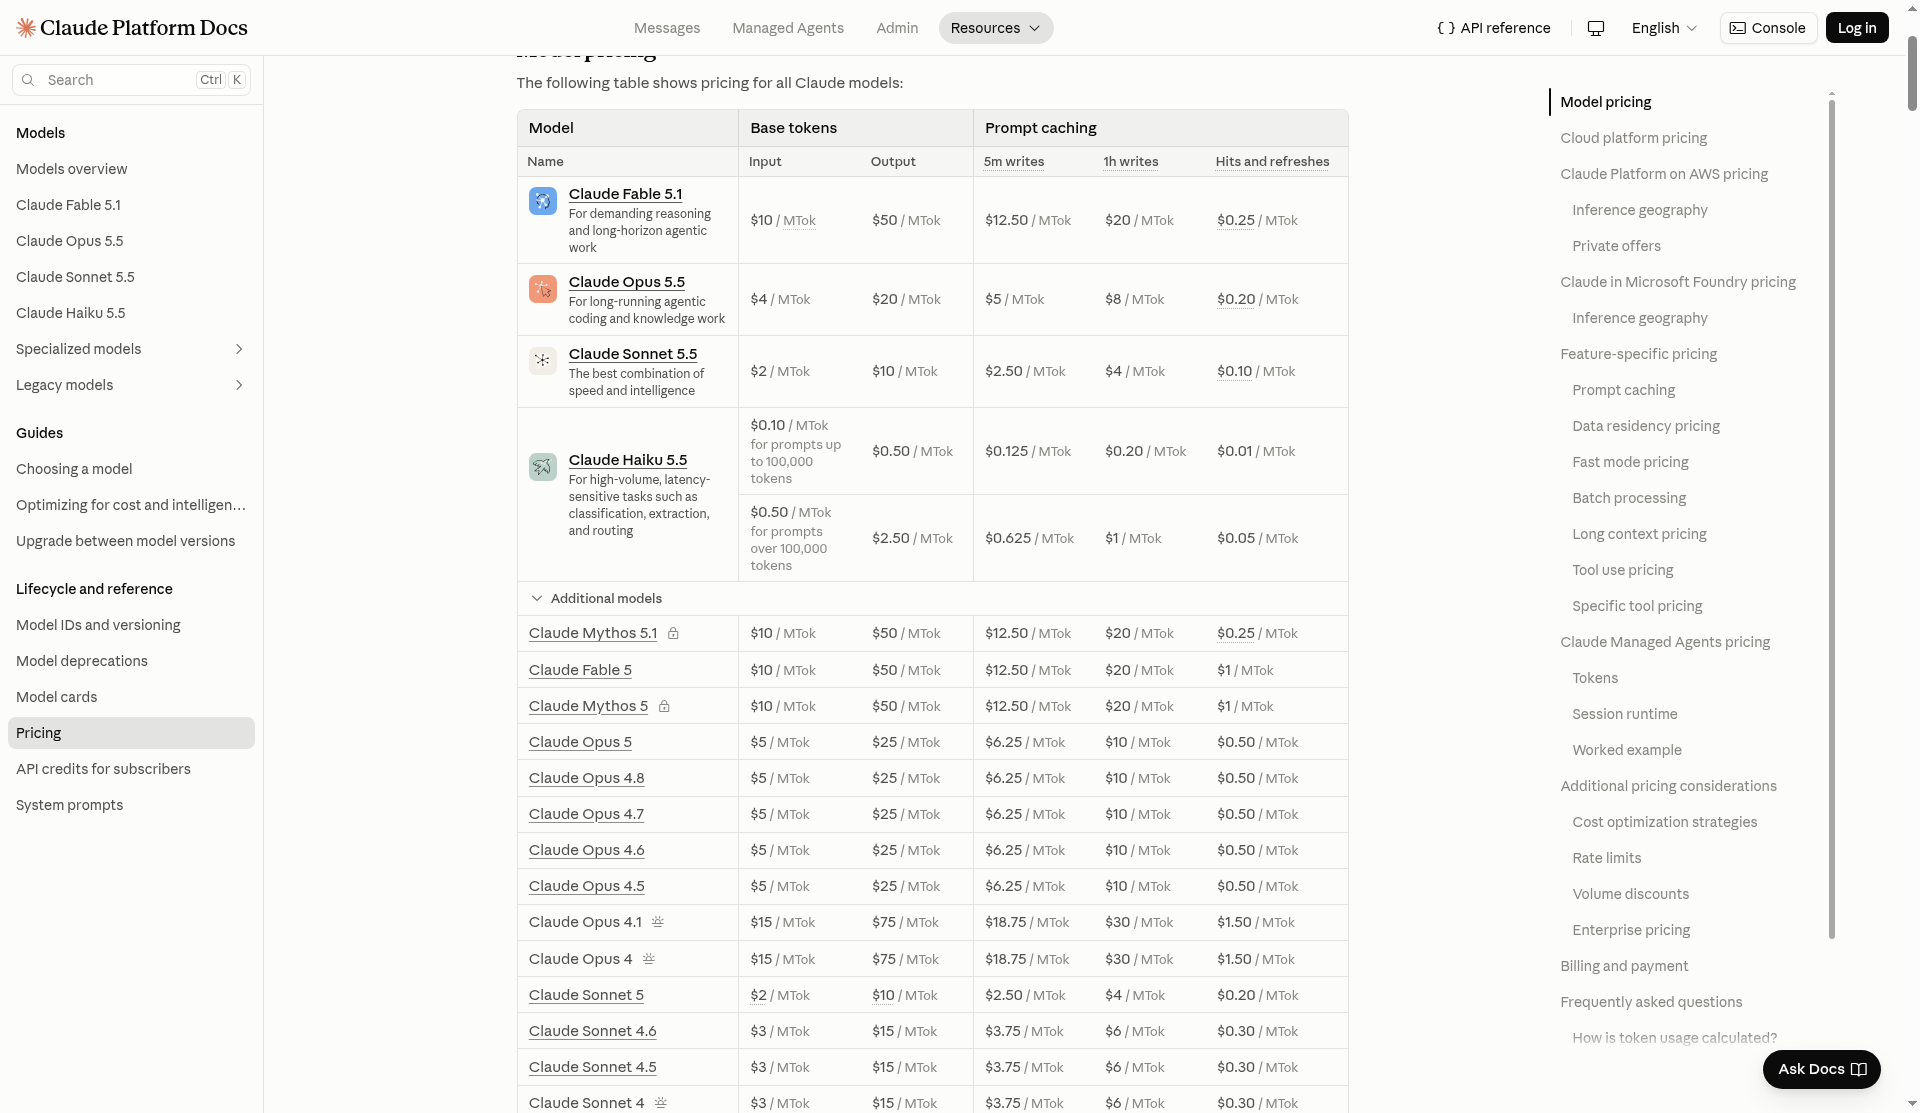Screen dimensions: 1920x1113
Task: Switch to the Messages tab
Action: tap(667, 28)
